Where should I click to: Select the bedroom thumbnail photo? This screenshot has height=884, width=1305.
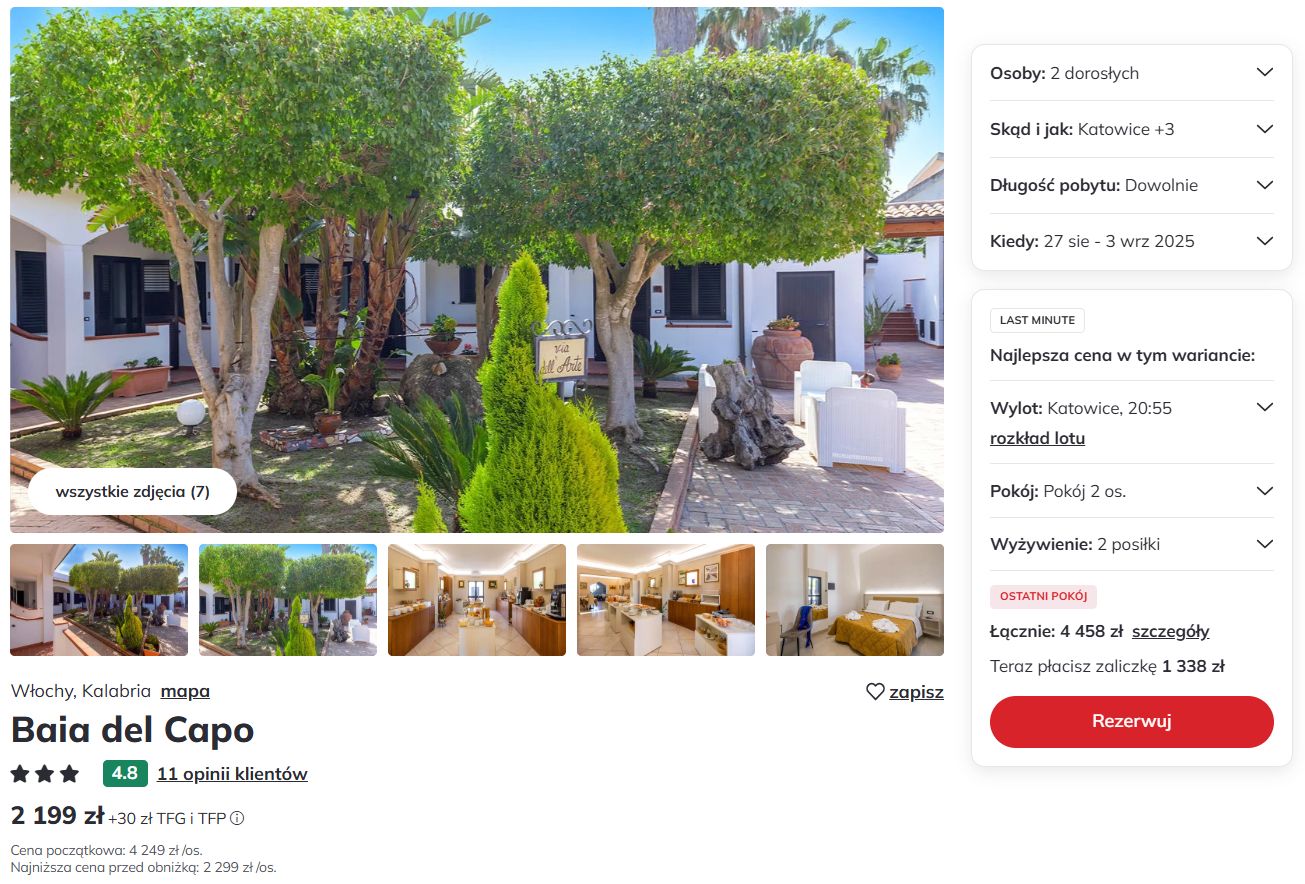(855, 600)
